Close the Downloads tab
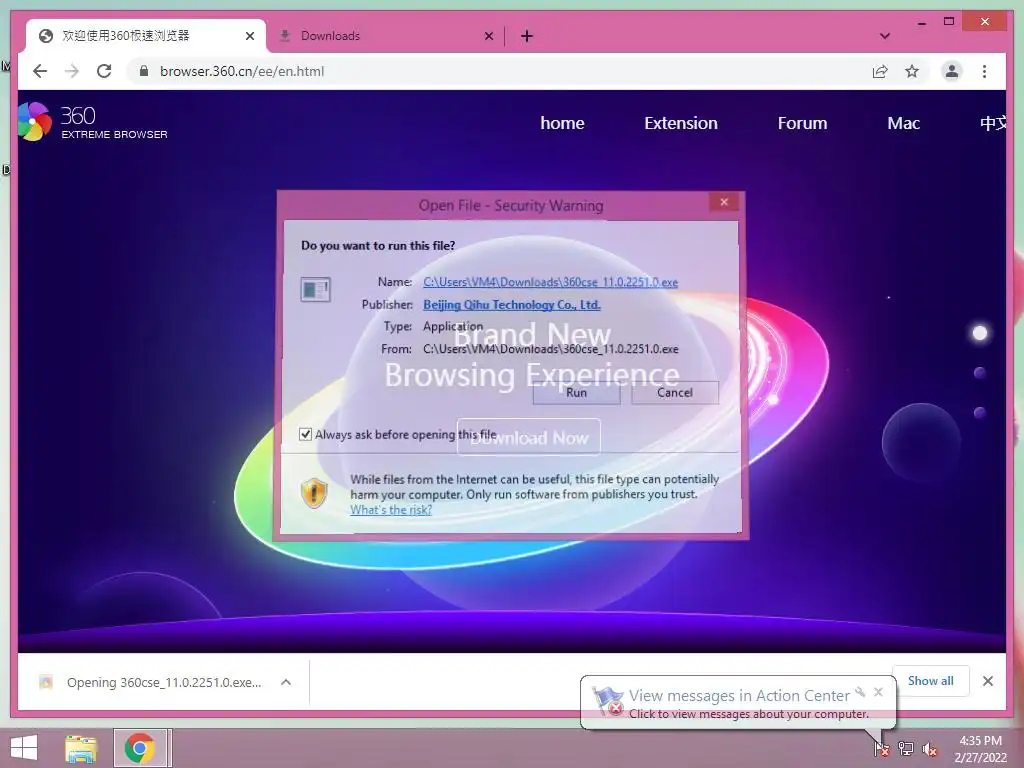The height and width of the screenshot is (768, 1024). coord(488,36)
